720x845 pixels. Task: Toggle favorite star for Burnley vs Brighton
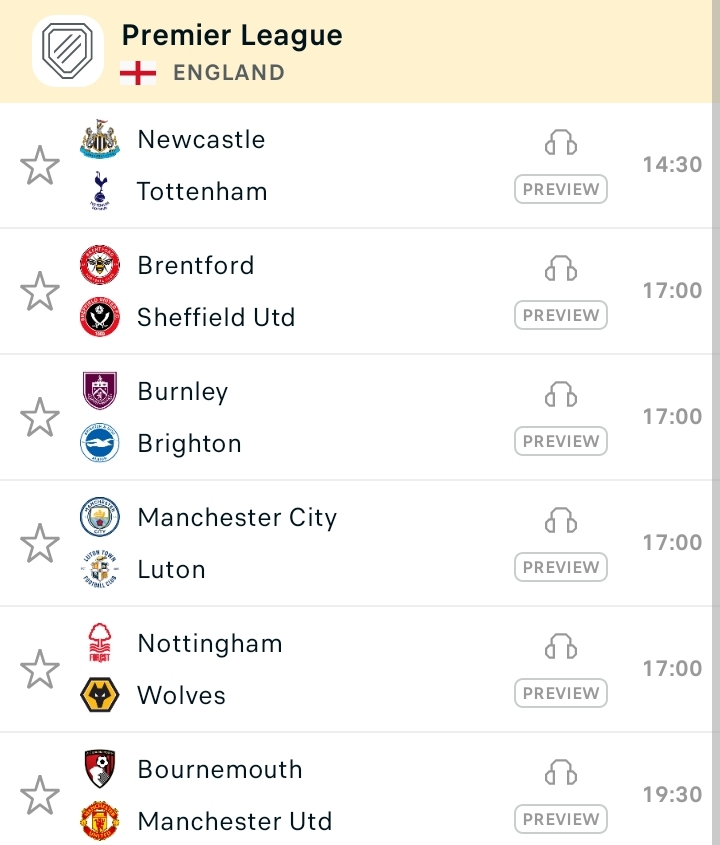pos(40,417)
